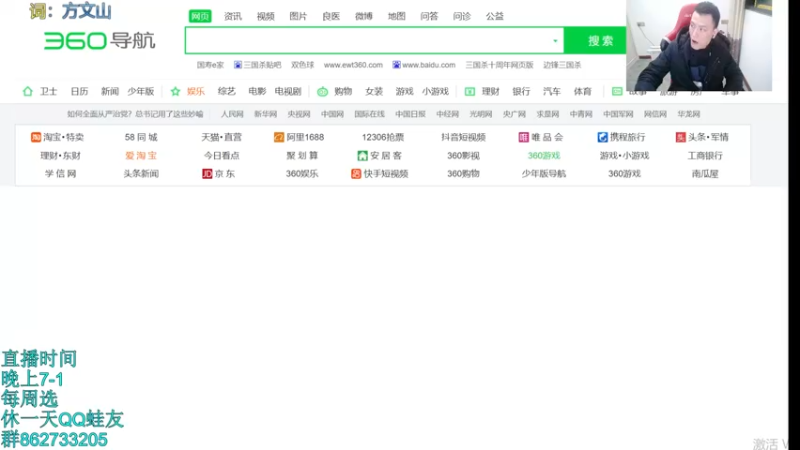Open 新闻 in the navigation bar
The image size is (800, 450).
(x=110, y=91)
